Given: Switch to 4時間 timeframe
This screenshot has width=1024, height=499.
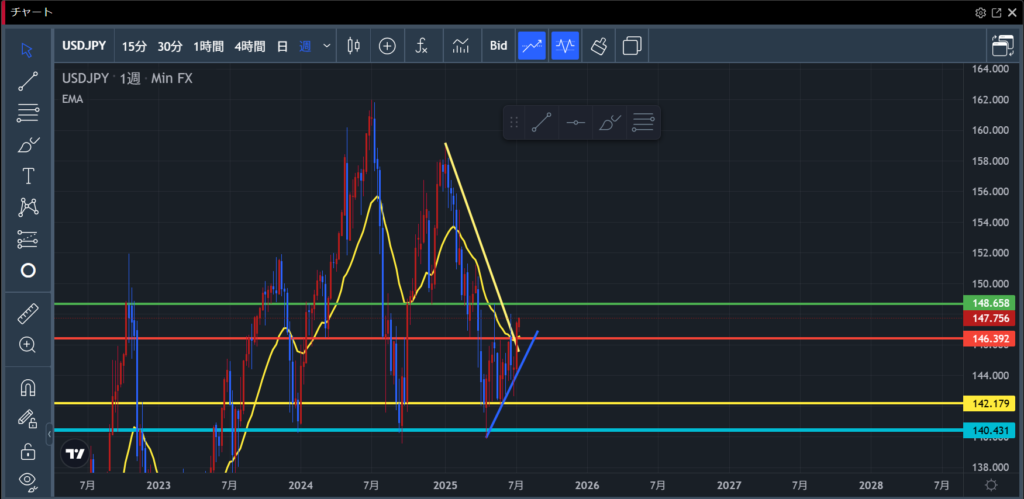Looking at the screenshot, I should 250,46.
